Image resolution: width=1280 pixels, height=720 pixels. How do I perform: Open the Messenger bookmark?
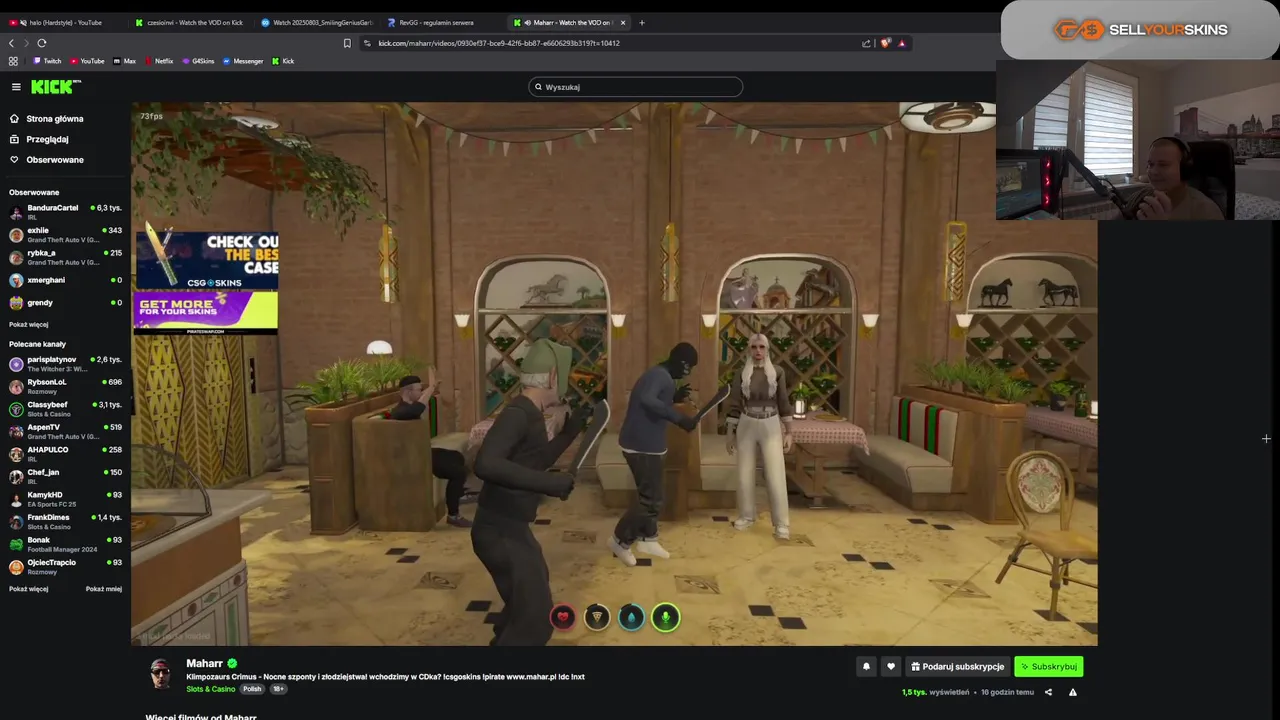click(243, 61)
